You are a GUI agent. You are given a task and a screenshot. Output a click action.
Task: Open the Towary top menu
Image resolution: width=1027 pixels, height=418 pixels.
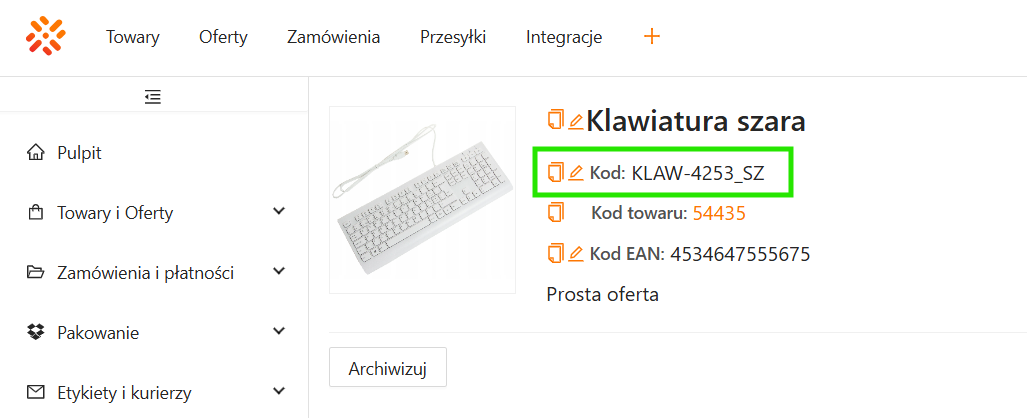pyautogui.click(x=133, y=38)
